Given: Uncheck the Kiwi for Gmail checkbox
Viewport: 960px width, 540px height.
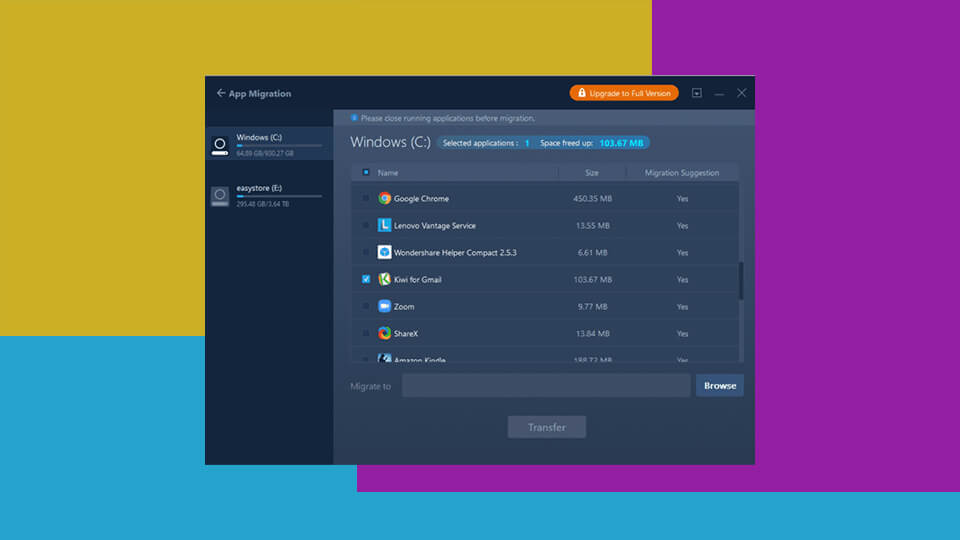Looking at the screenshot, I should 366,279.
